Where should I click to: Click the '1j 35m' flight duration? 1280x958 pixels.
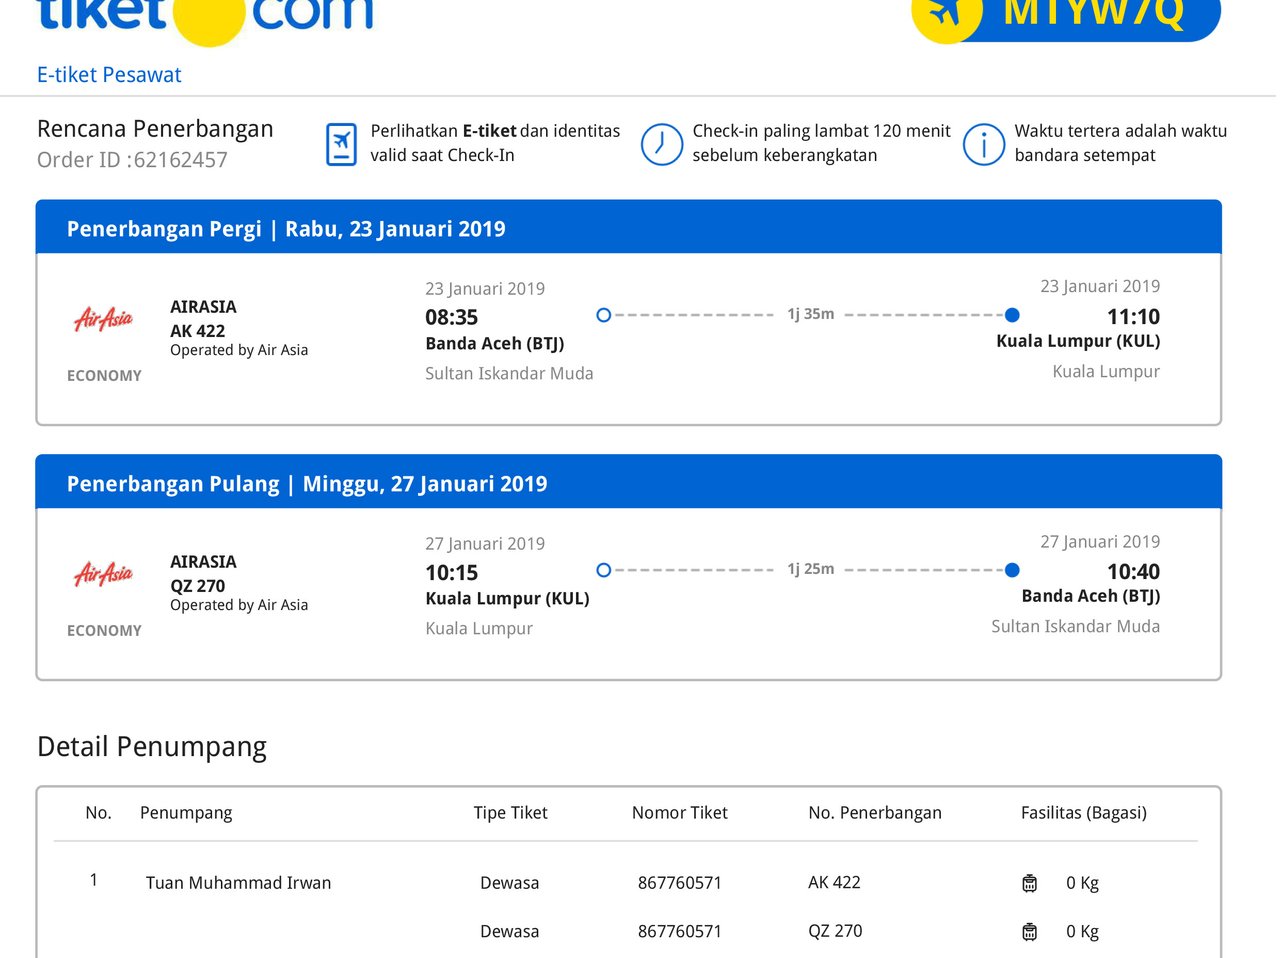click(x=810, y=314)
